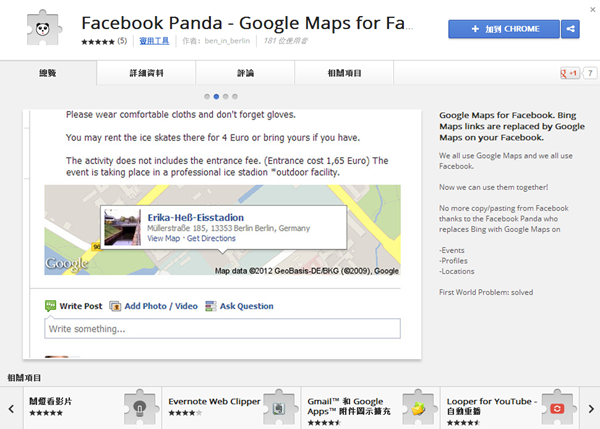
Task: Click the Write Post icon
Action: 51,306
